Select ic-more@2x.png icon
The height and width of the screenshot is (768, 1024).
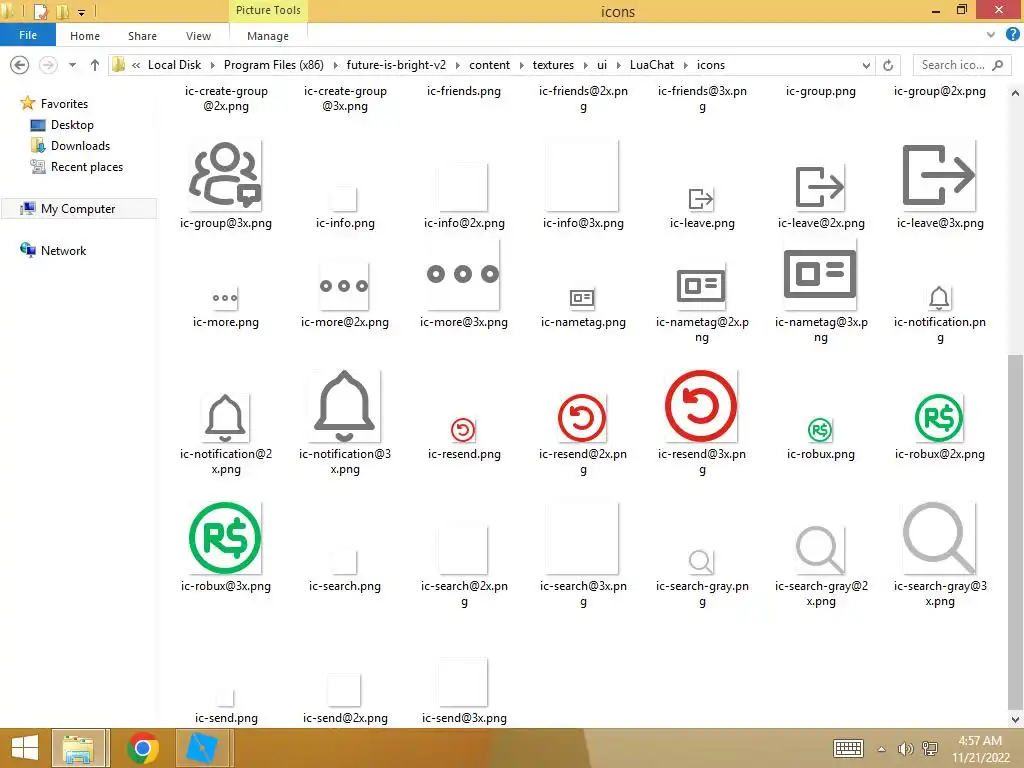coord(344,286)
